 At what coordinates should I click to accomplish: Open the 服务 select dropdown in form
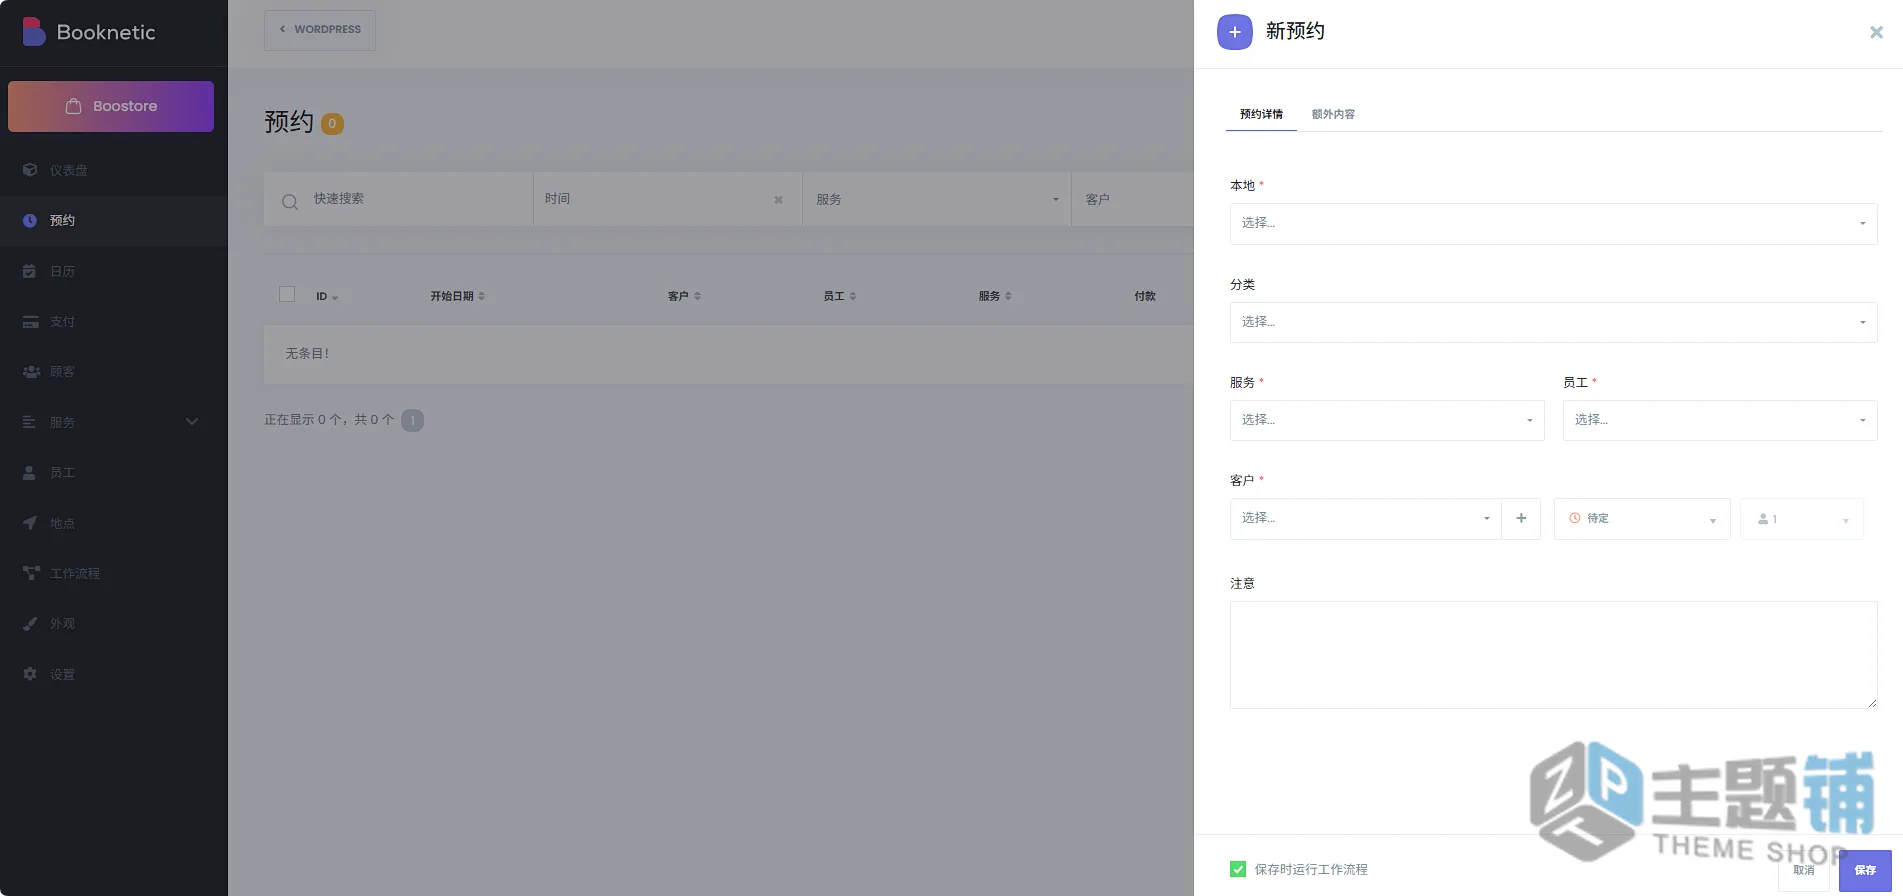[x=1387, y=420]
